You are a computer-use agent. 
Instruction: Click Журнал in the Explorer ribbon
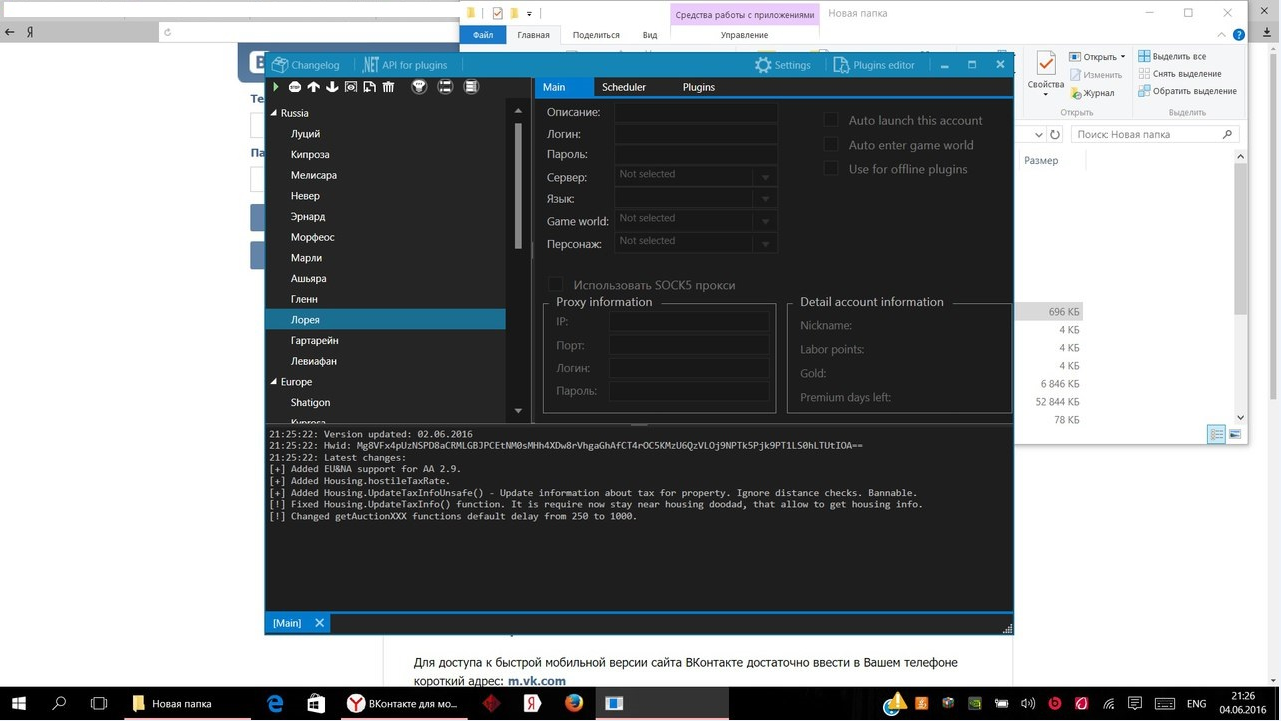tap(1091, 93)
